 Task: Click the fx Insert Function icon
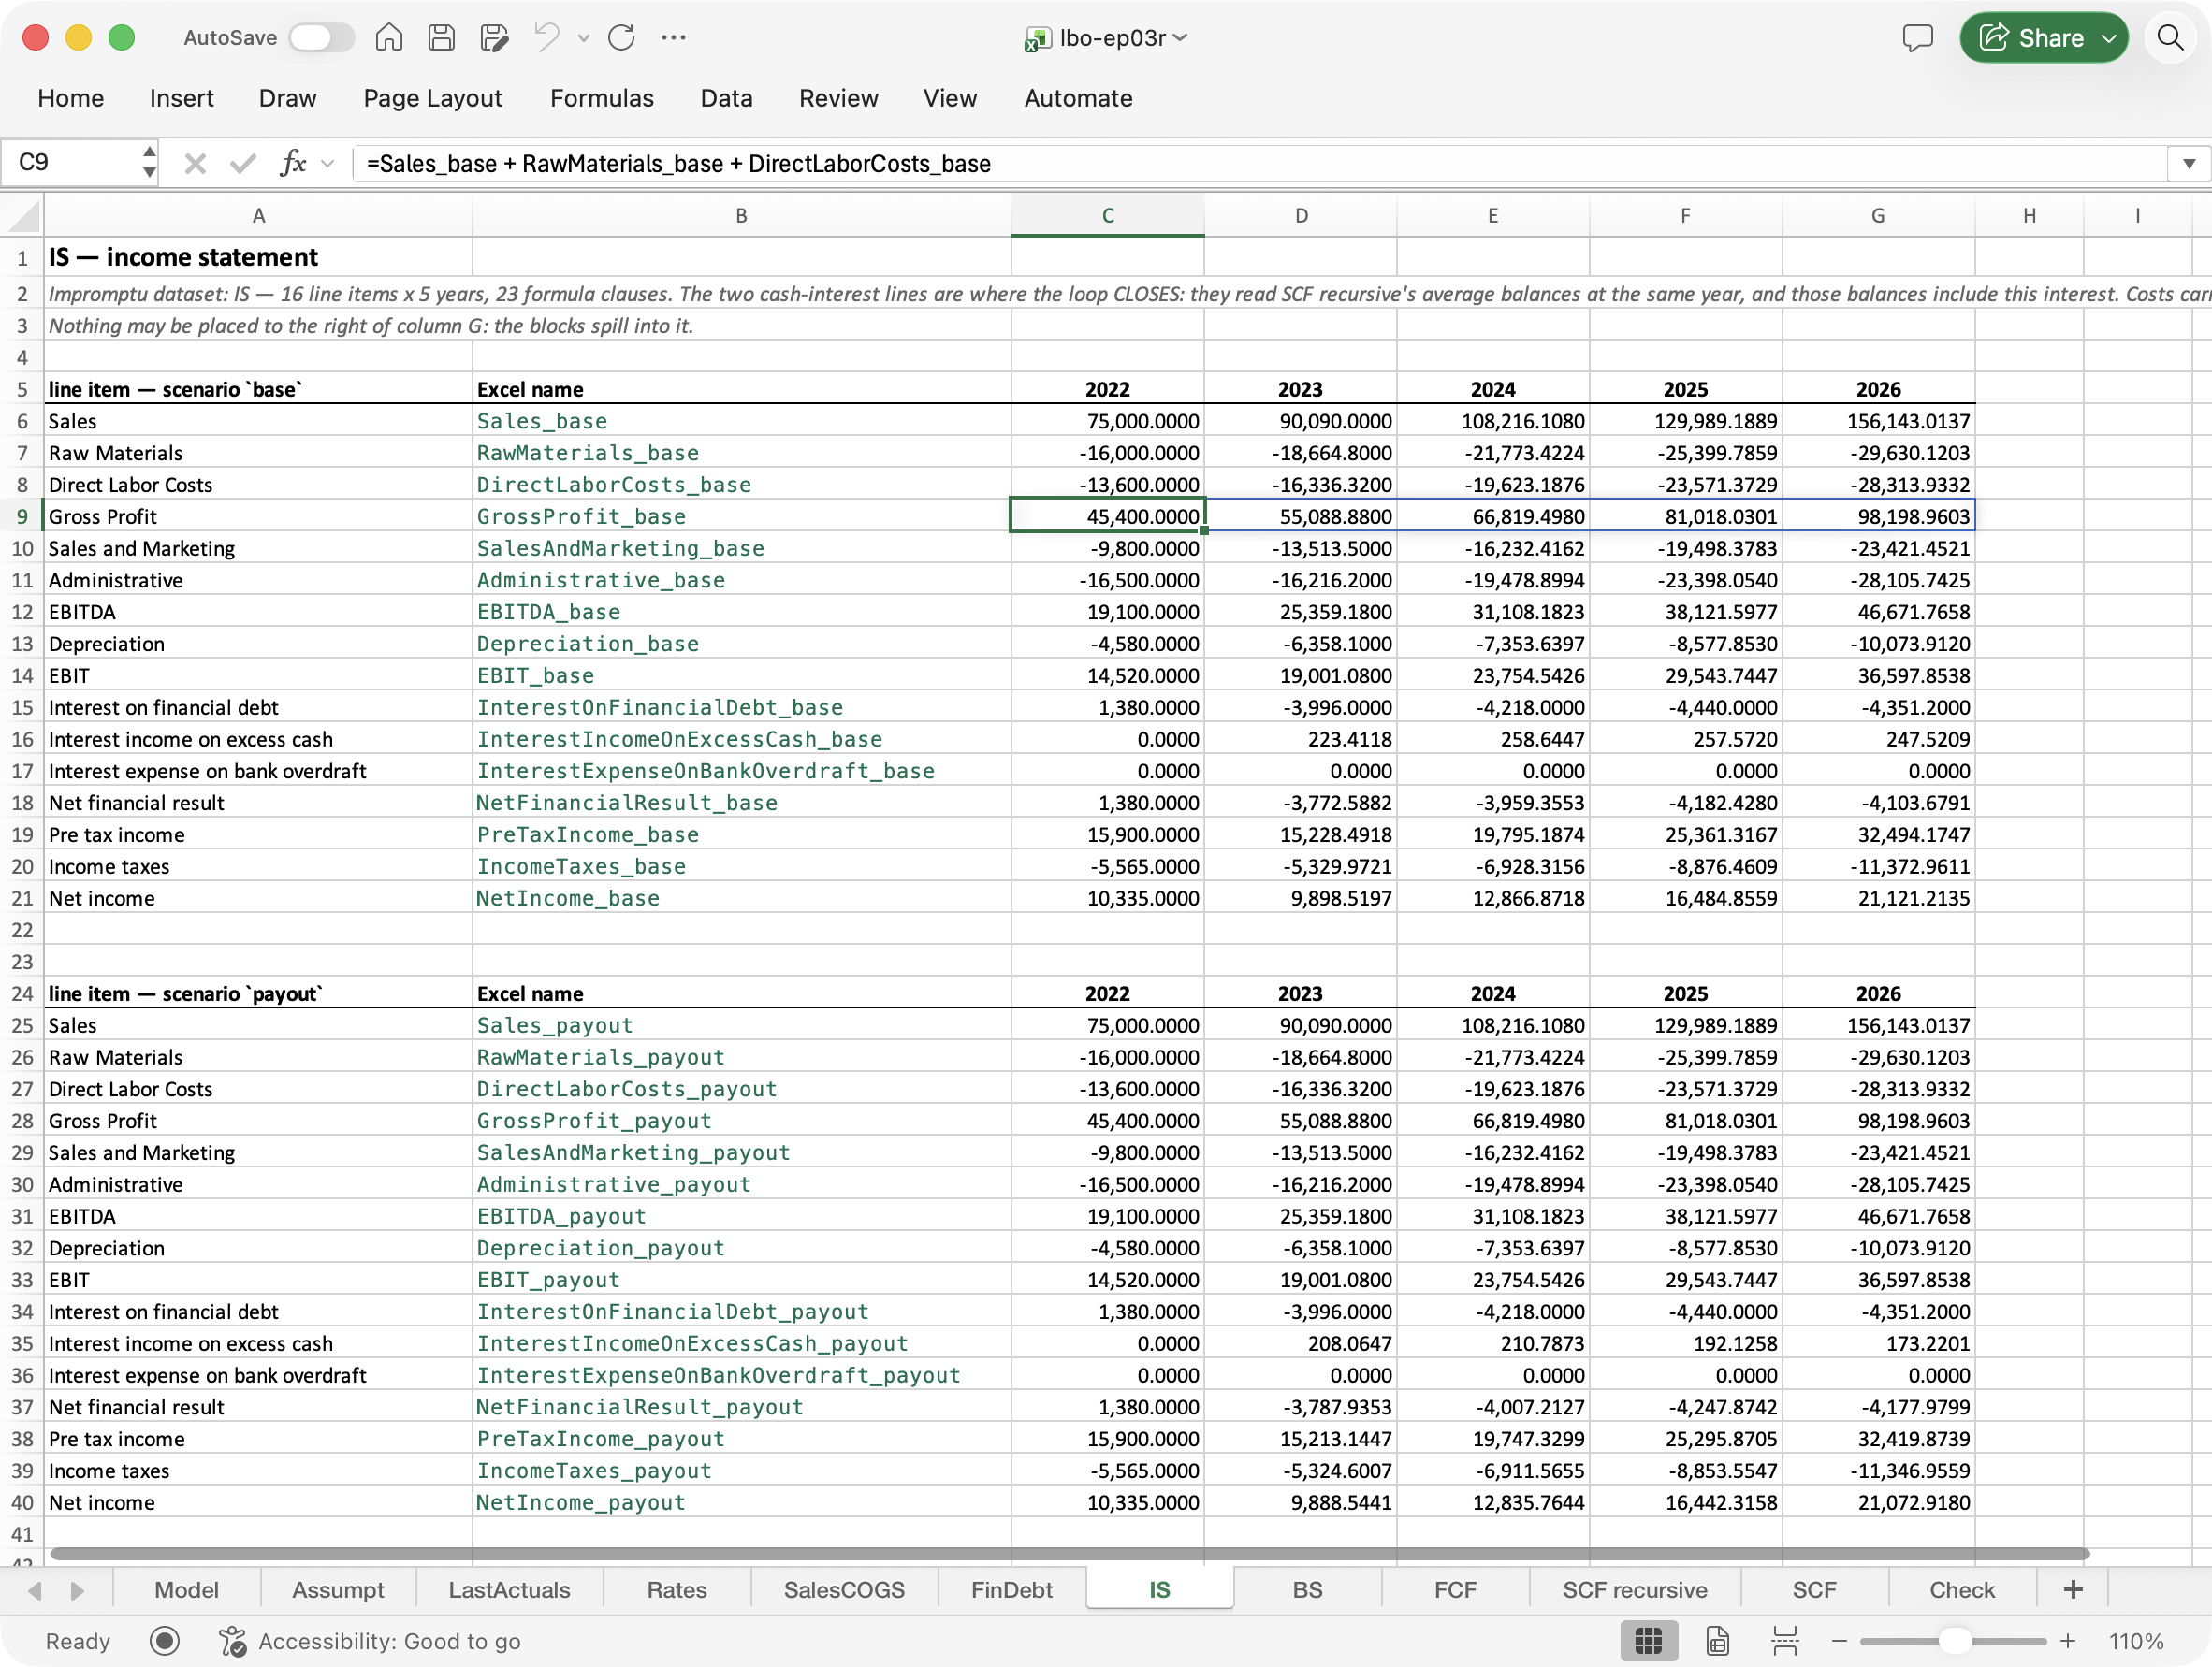[x=293, y=163]
